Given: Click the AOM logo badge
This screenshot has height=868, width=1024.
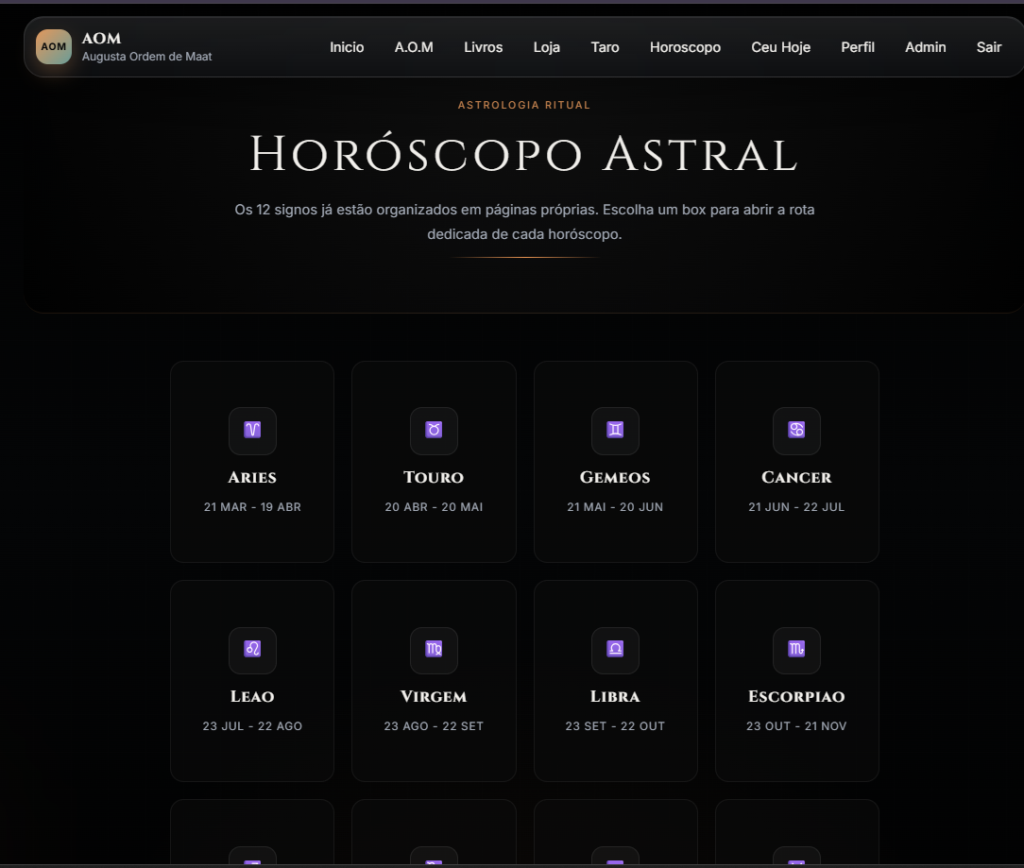Looking at the screenshot, I should pos(54,47).
